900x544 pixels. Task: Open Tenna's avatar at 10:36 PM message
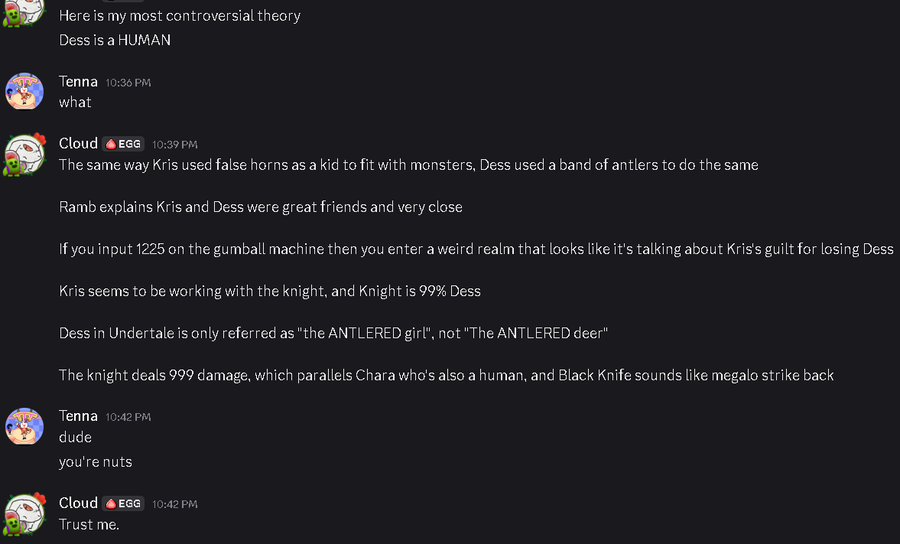(x=24, y=91)
